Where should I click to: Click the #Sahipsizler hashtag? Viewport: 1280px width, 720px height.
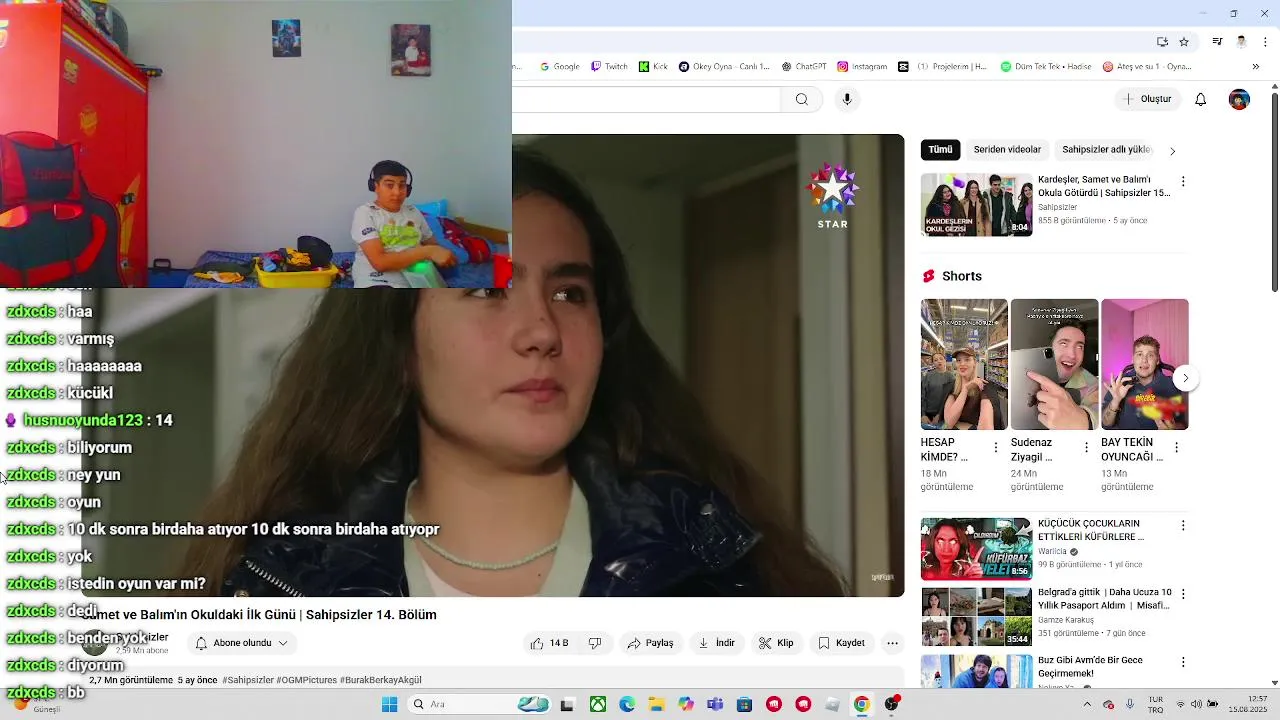point(248,680)
